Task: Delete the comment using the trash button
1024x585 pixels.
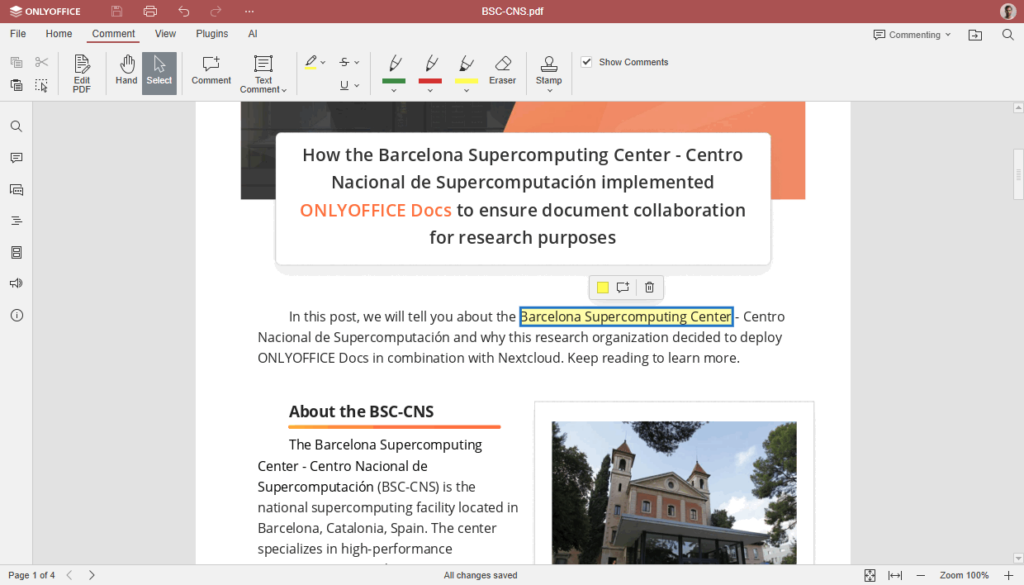Action: click(648, 287)
